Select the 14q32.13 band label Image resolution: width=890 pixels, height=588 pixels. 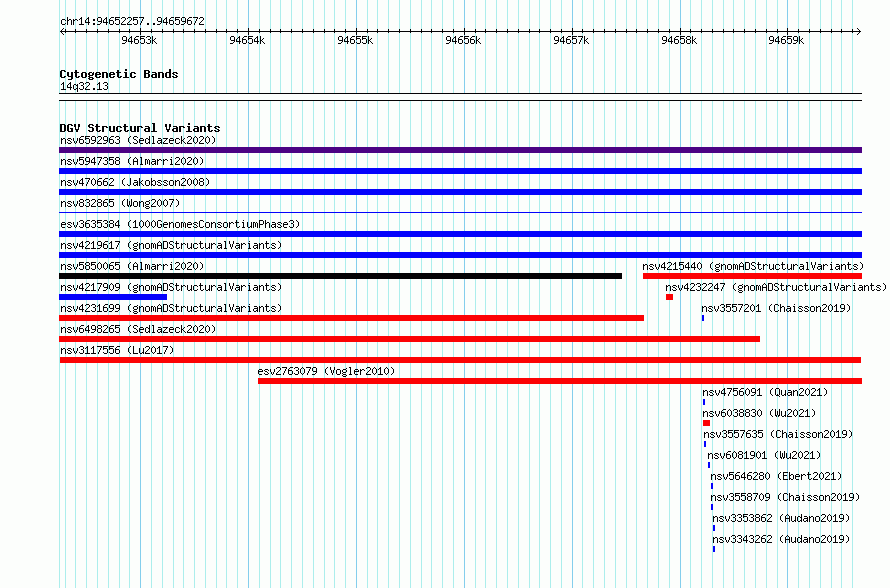(84, 86)
